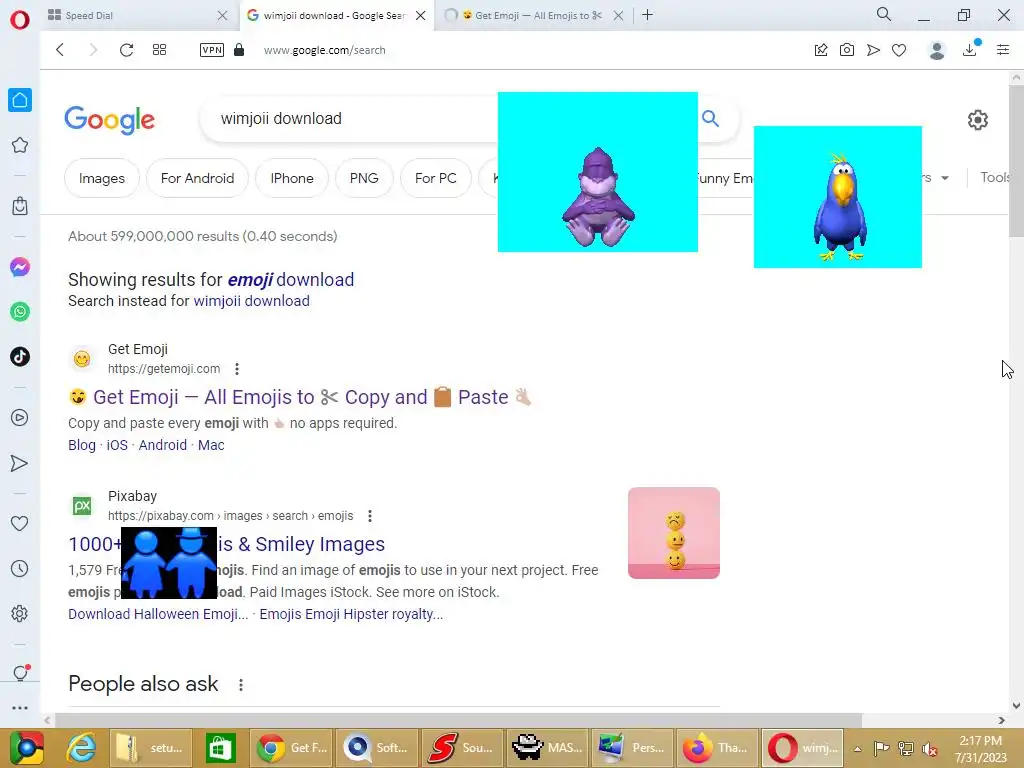Open WhatsApp in the sidebar

pyautogui.click(x=20, y=312)
